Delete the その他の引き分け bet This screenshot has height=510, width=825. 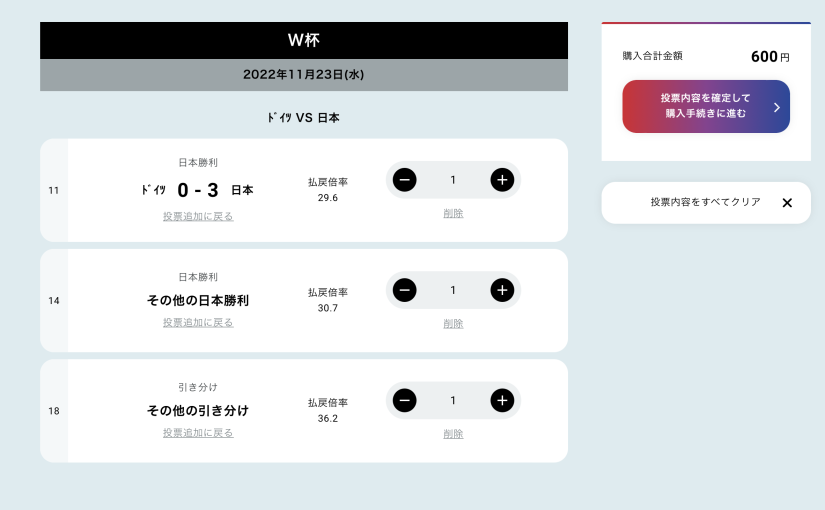pyautogui.click(x=453, y=434)
